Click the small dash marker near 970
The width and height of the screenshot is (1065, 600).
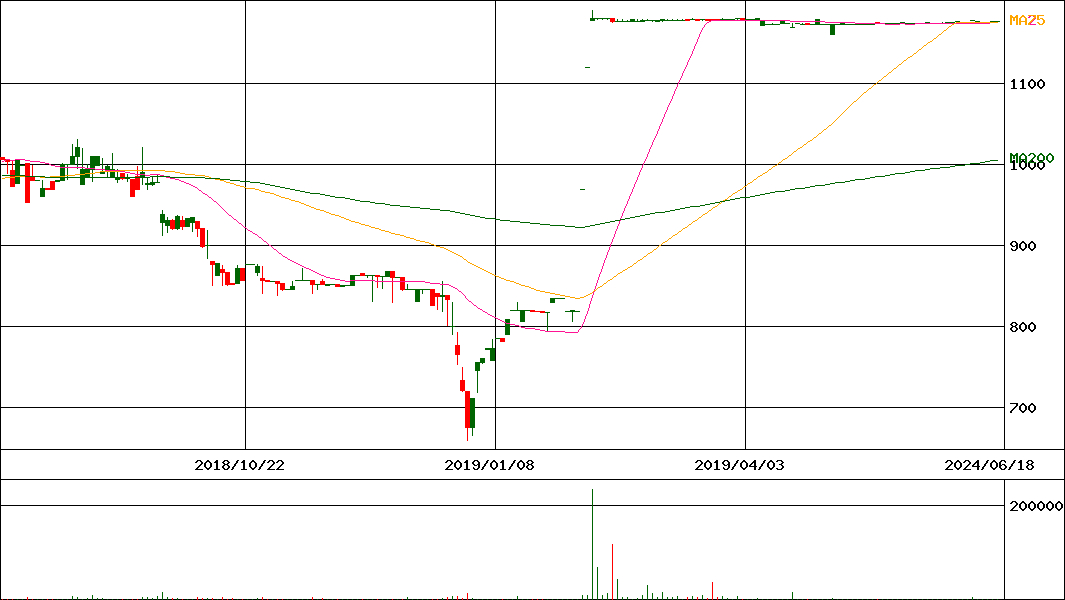(x=582, y=189)
